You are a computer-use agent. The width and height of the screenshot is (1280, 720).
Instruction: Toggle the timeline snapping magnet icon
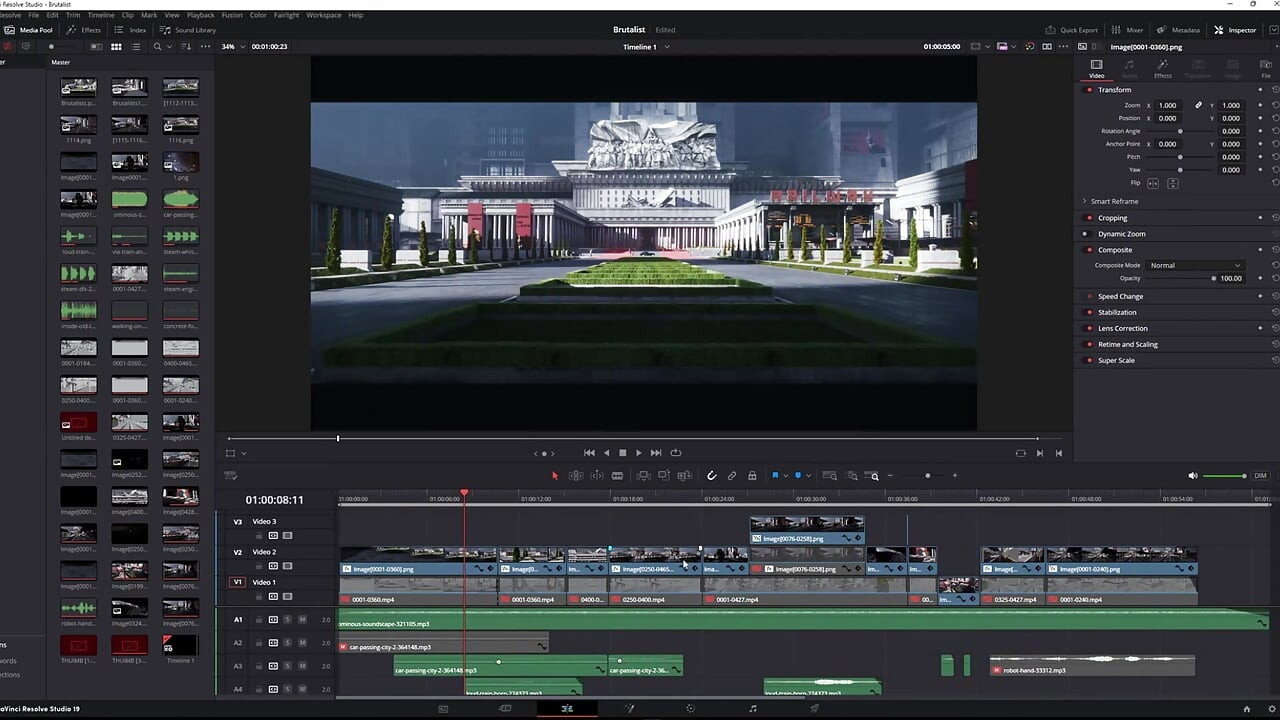pyautogui.click(x=712, y=476)
